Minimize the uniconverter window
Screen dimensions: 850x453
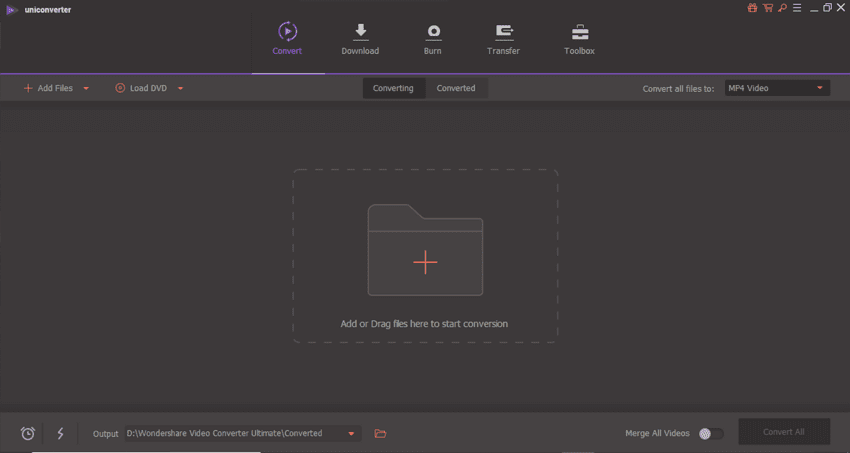click(814, 8)
